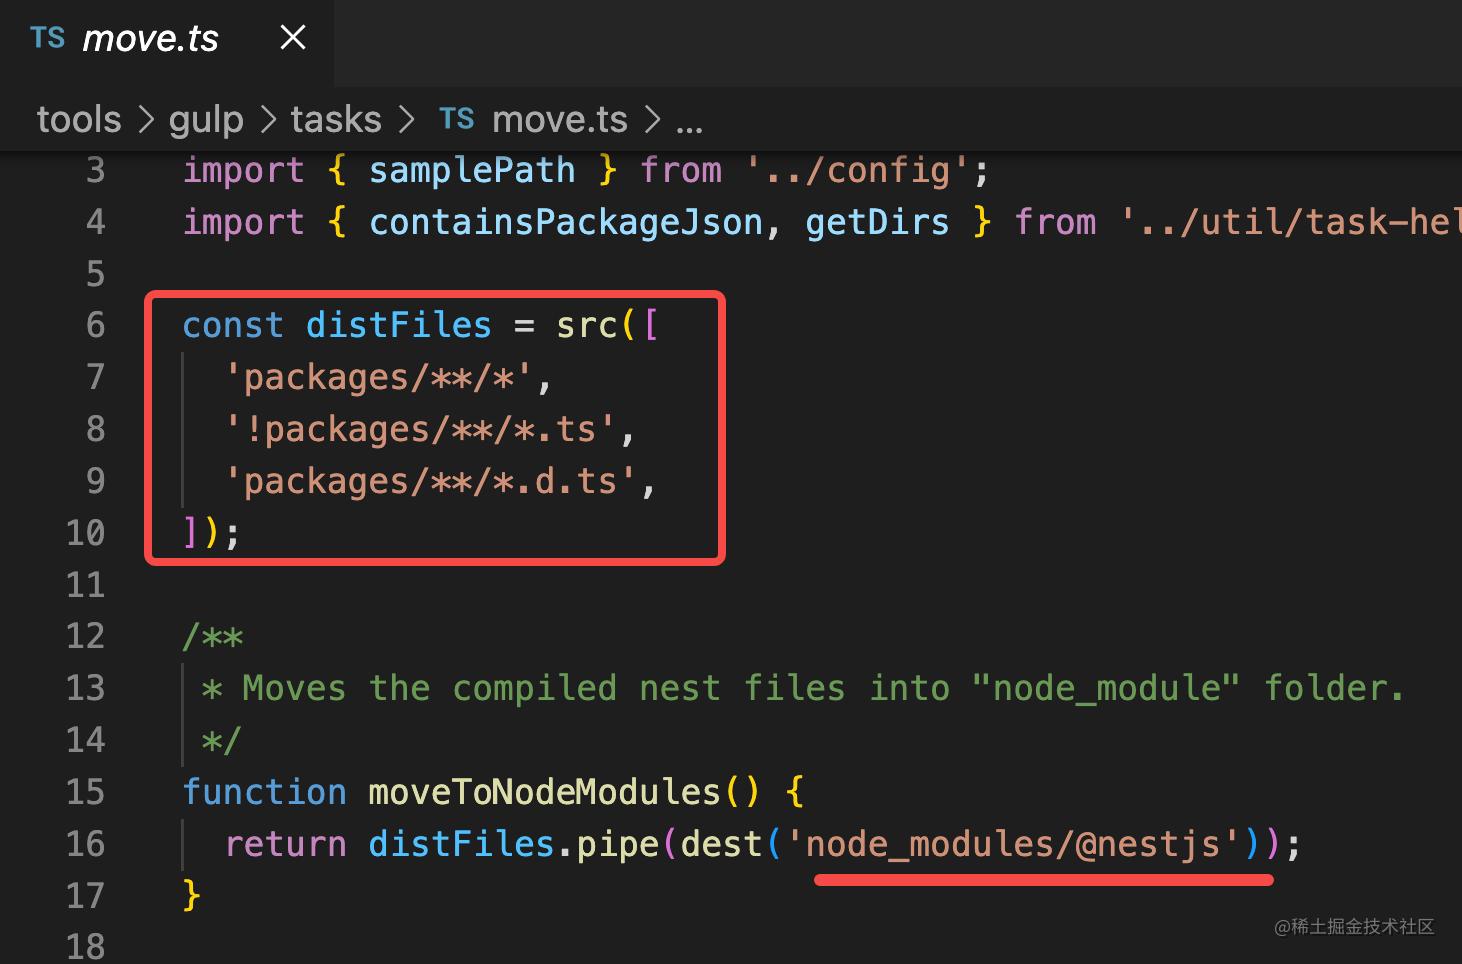Select the move.ts editor tab title
Image resolution: width=1462 pixels, height=964 pixels.
tap(150, 39)
